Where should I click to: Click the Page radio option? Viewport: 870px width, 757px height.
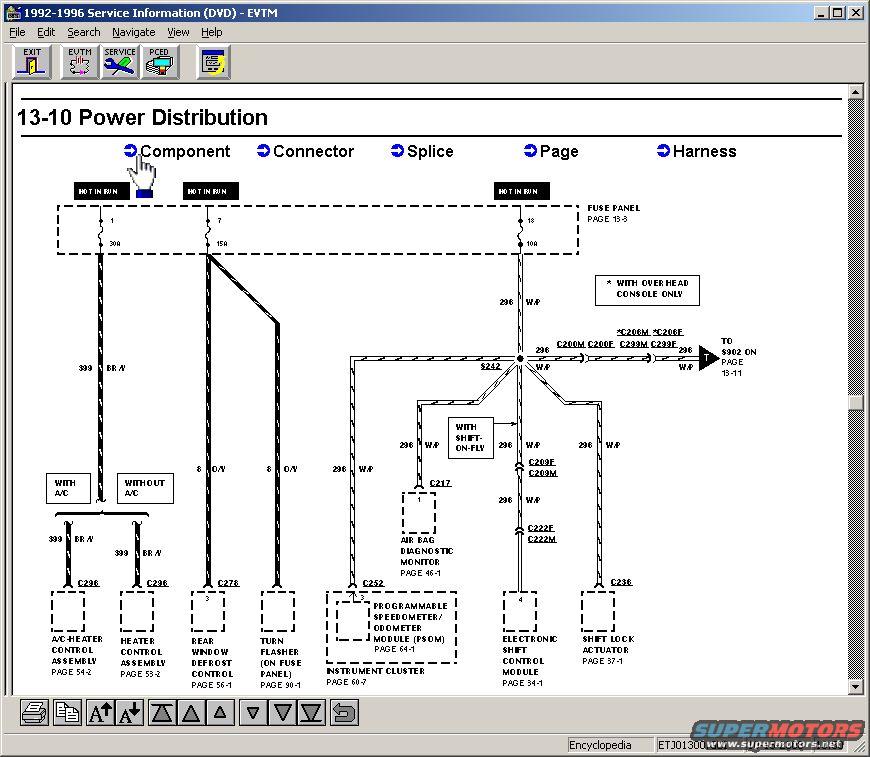(530, 151)
